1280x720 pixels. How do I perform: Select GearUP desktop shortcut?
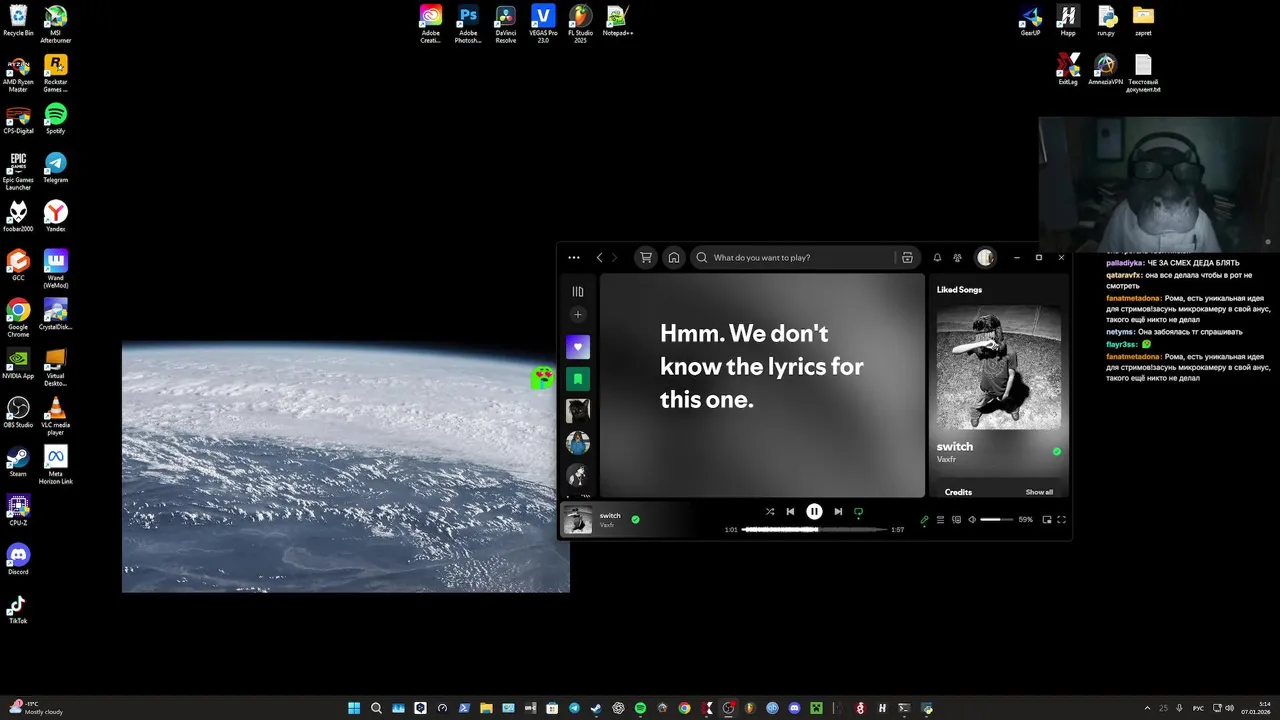click(x=1030, y=20)
